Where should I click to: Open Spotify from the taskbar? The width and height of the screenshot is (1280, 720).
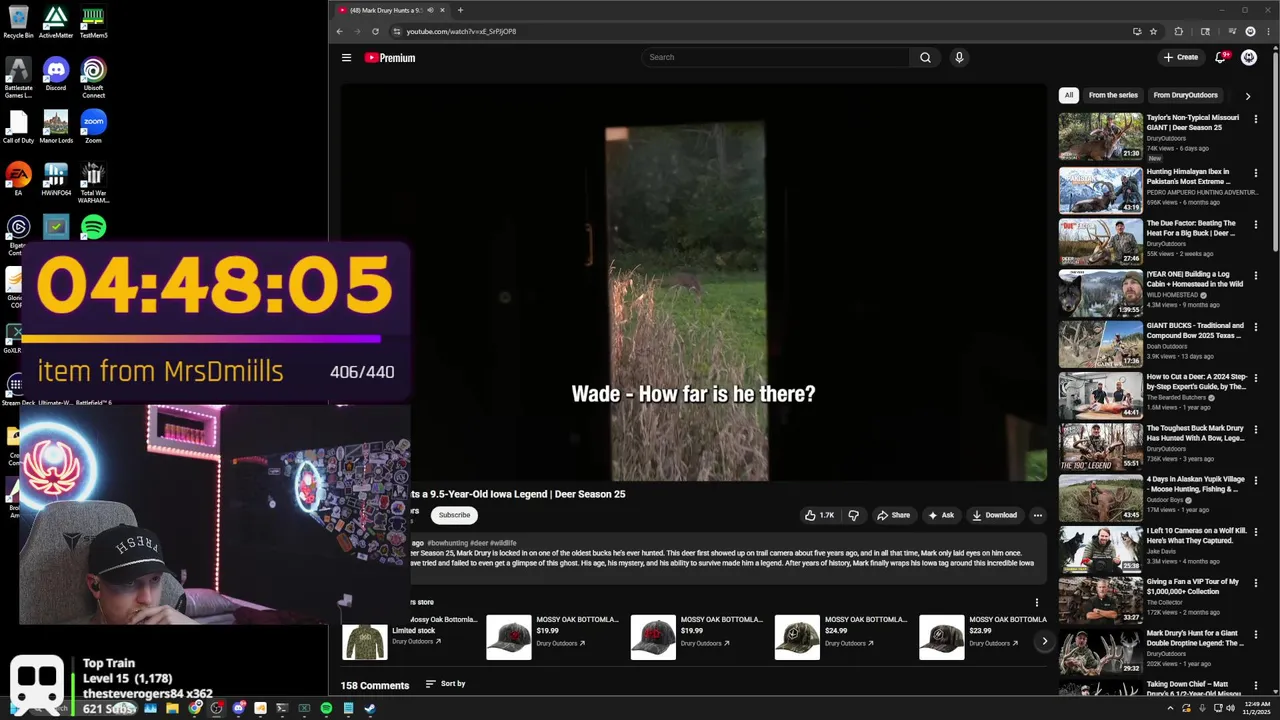(x=326, y=708)
